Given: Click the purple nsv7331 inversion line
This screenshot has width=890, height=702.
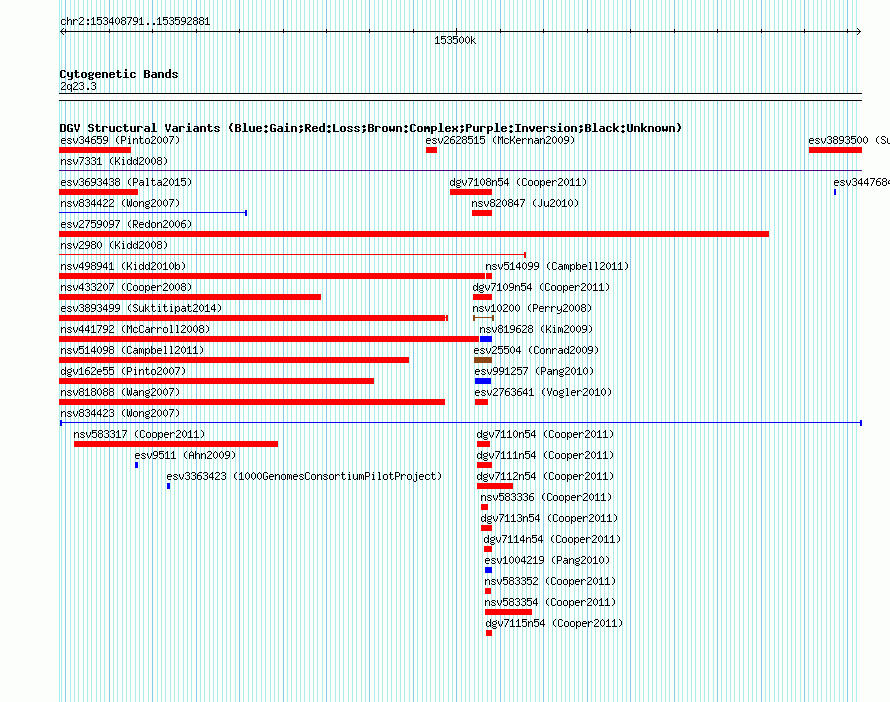Looking at the screenshot, I should (460, 170).
